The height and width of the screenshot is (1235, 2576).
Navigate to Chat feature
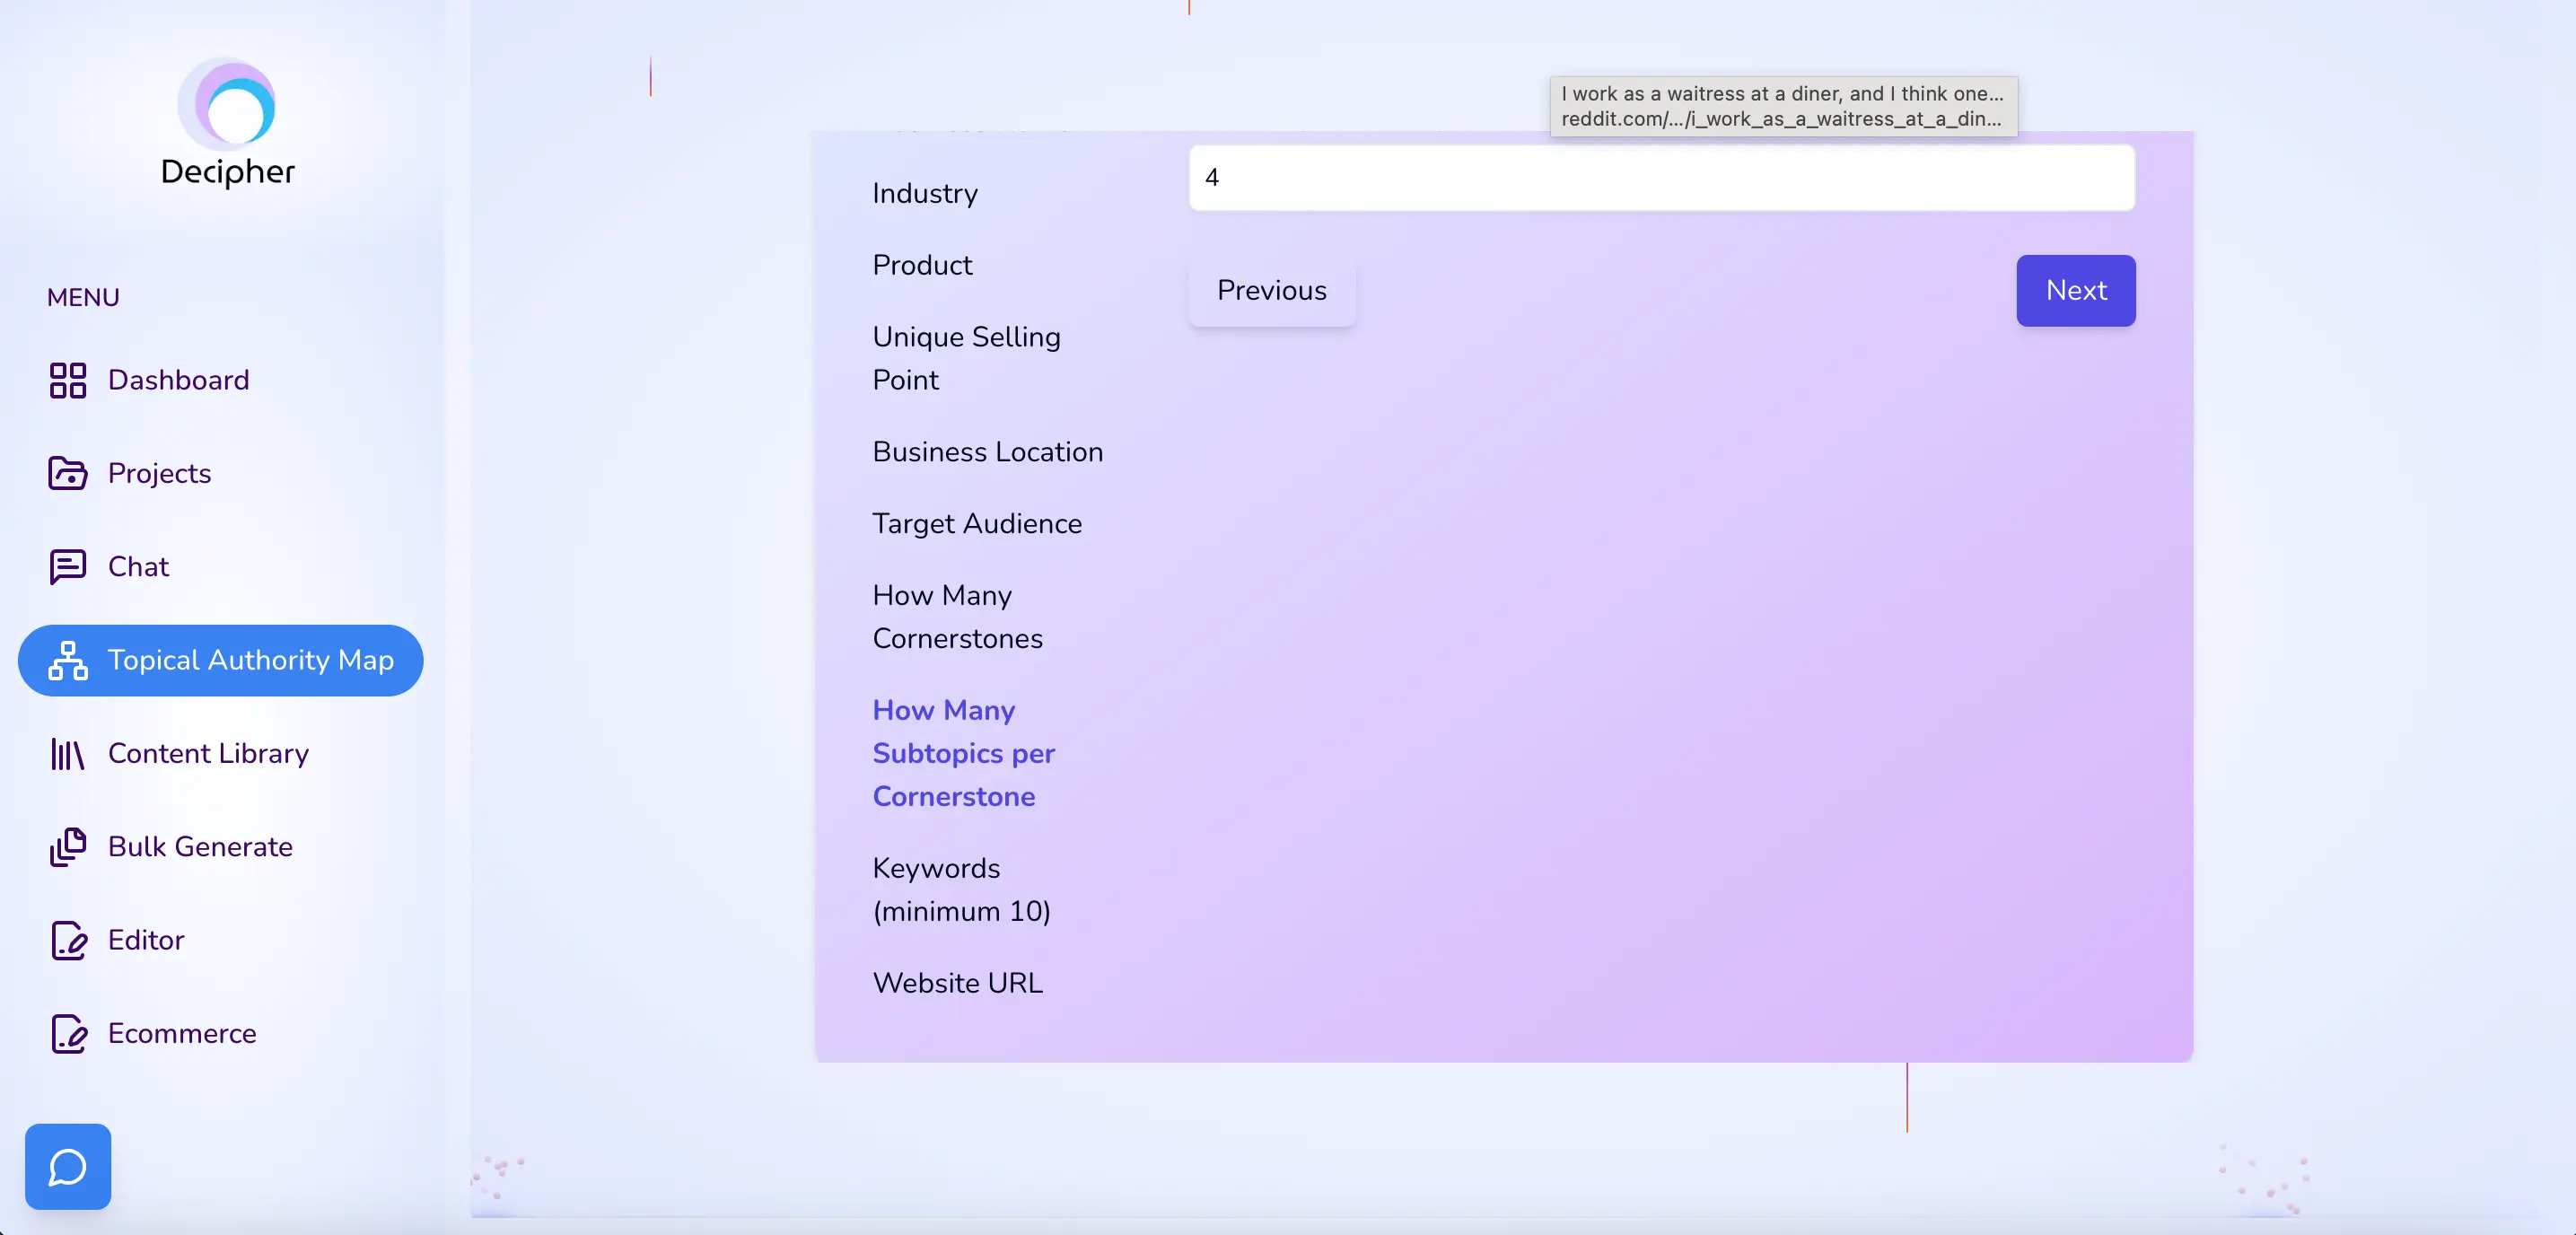coord(138,566)
